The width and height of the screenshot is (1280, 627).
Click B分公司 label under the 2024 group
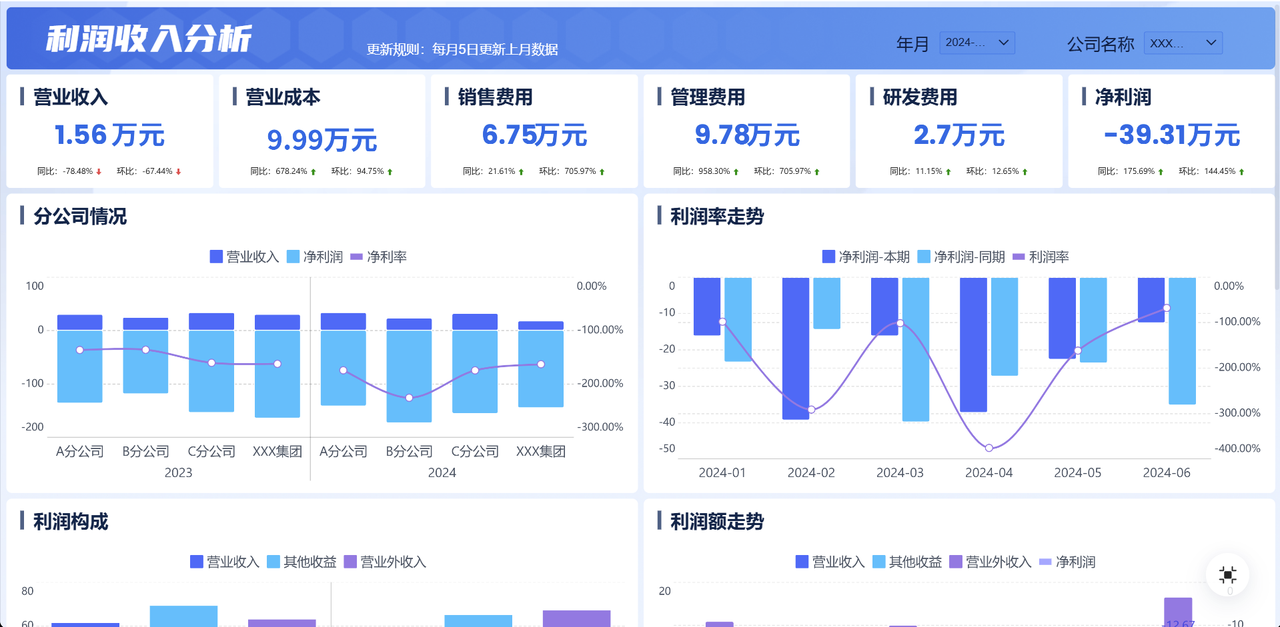click(x=409, y=451)
